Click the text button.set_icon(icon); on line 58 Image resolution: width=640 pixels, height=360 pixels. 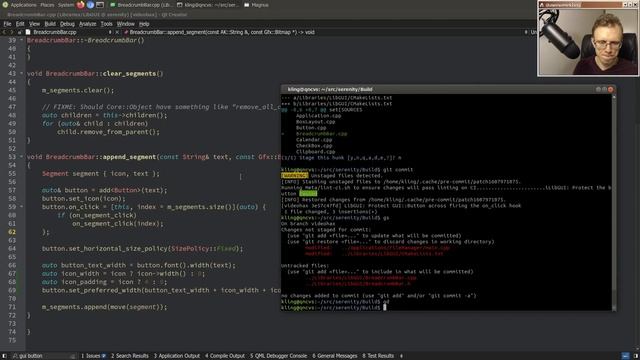[84, 199]
